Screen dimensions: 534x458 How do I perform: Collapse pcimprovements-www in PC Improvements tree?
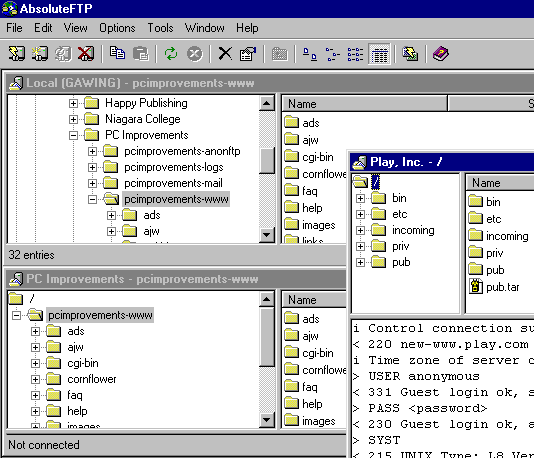(x=16, y=315)
